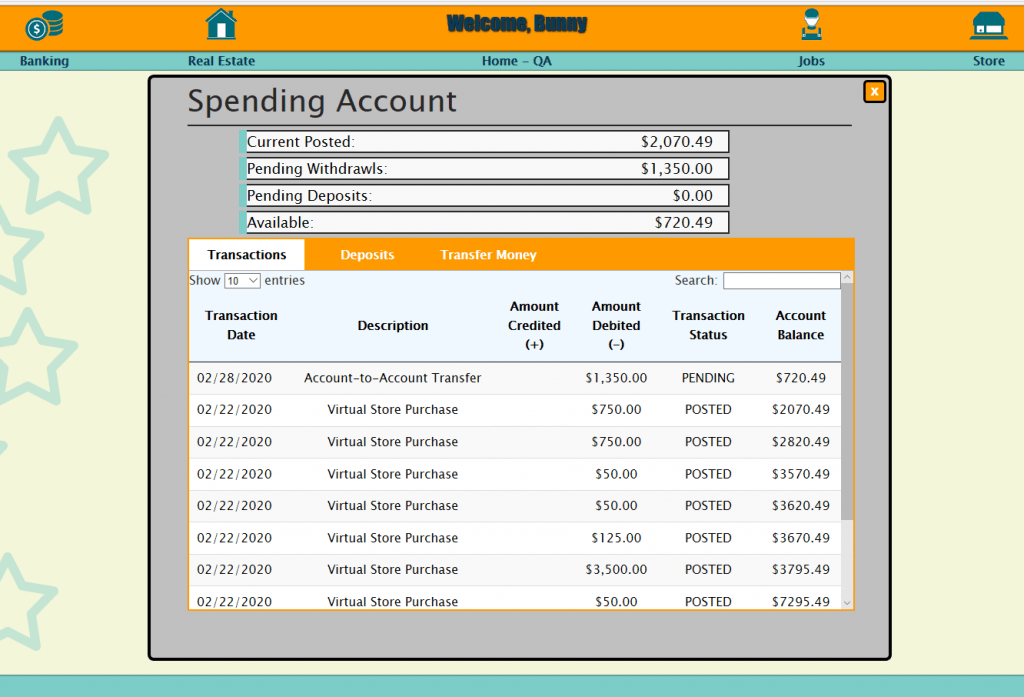Click the Store navigation label
The width and height of the screenshot is (1024, 697).
pyautogui.click(x=988, y=60)
